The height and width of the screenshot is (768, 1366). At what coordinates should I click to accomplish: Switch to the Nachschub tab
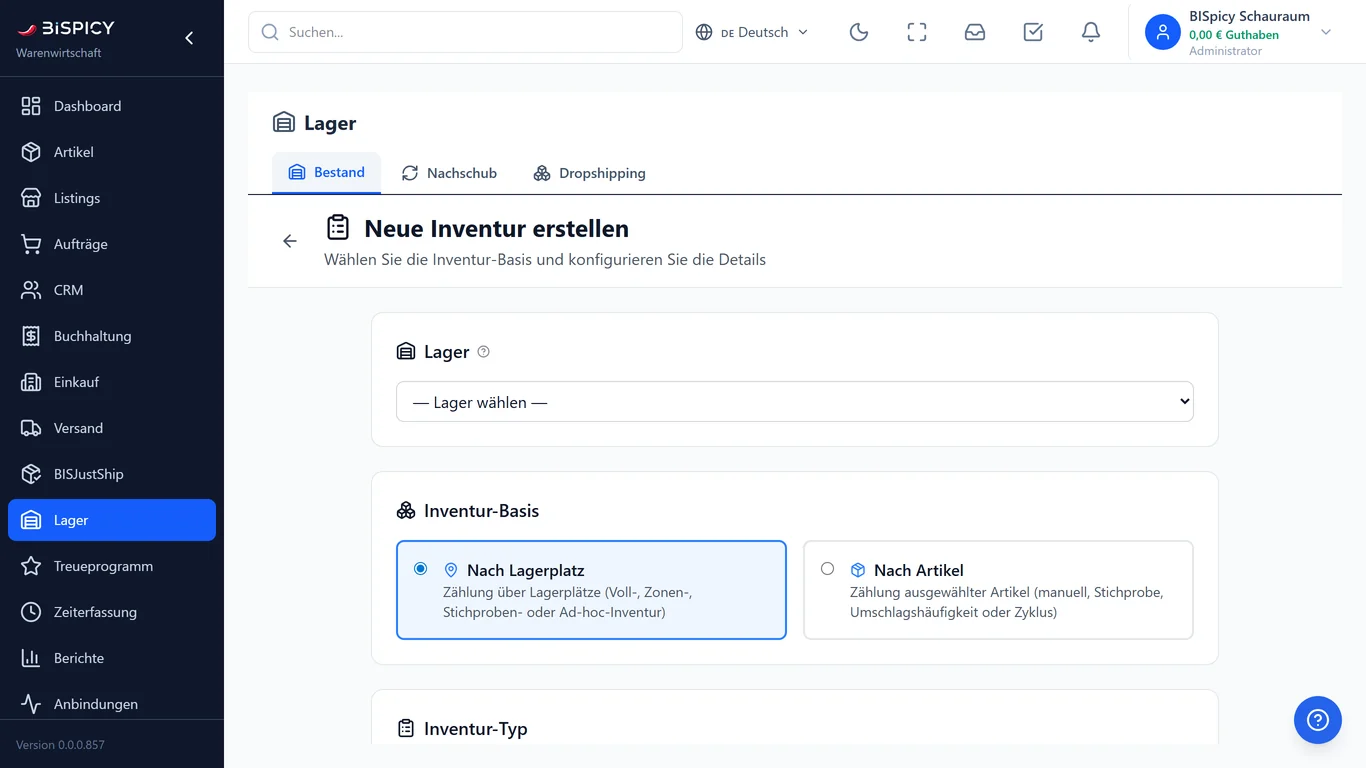(449, 173)
